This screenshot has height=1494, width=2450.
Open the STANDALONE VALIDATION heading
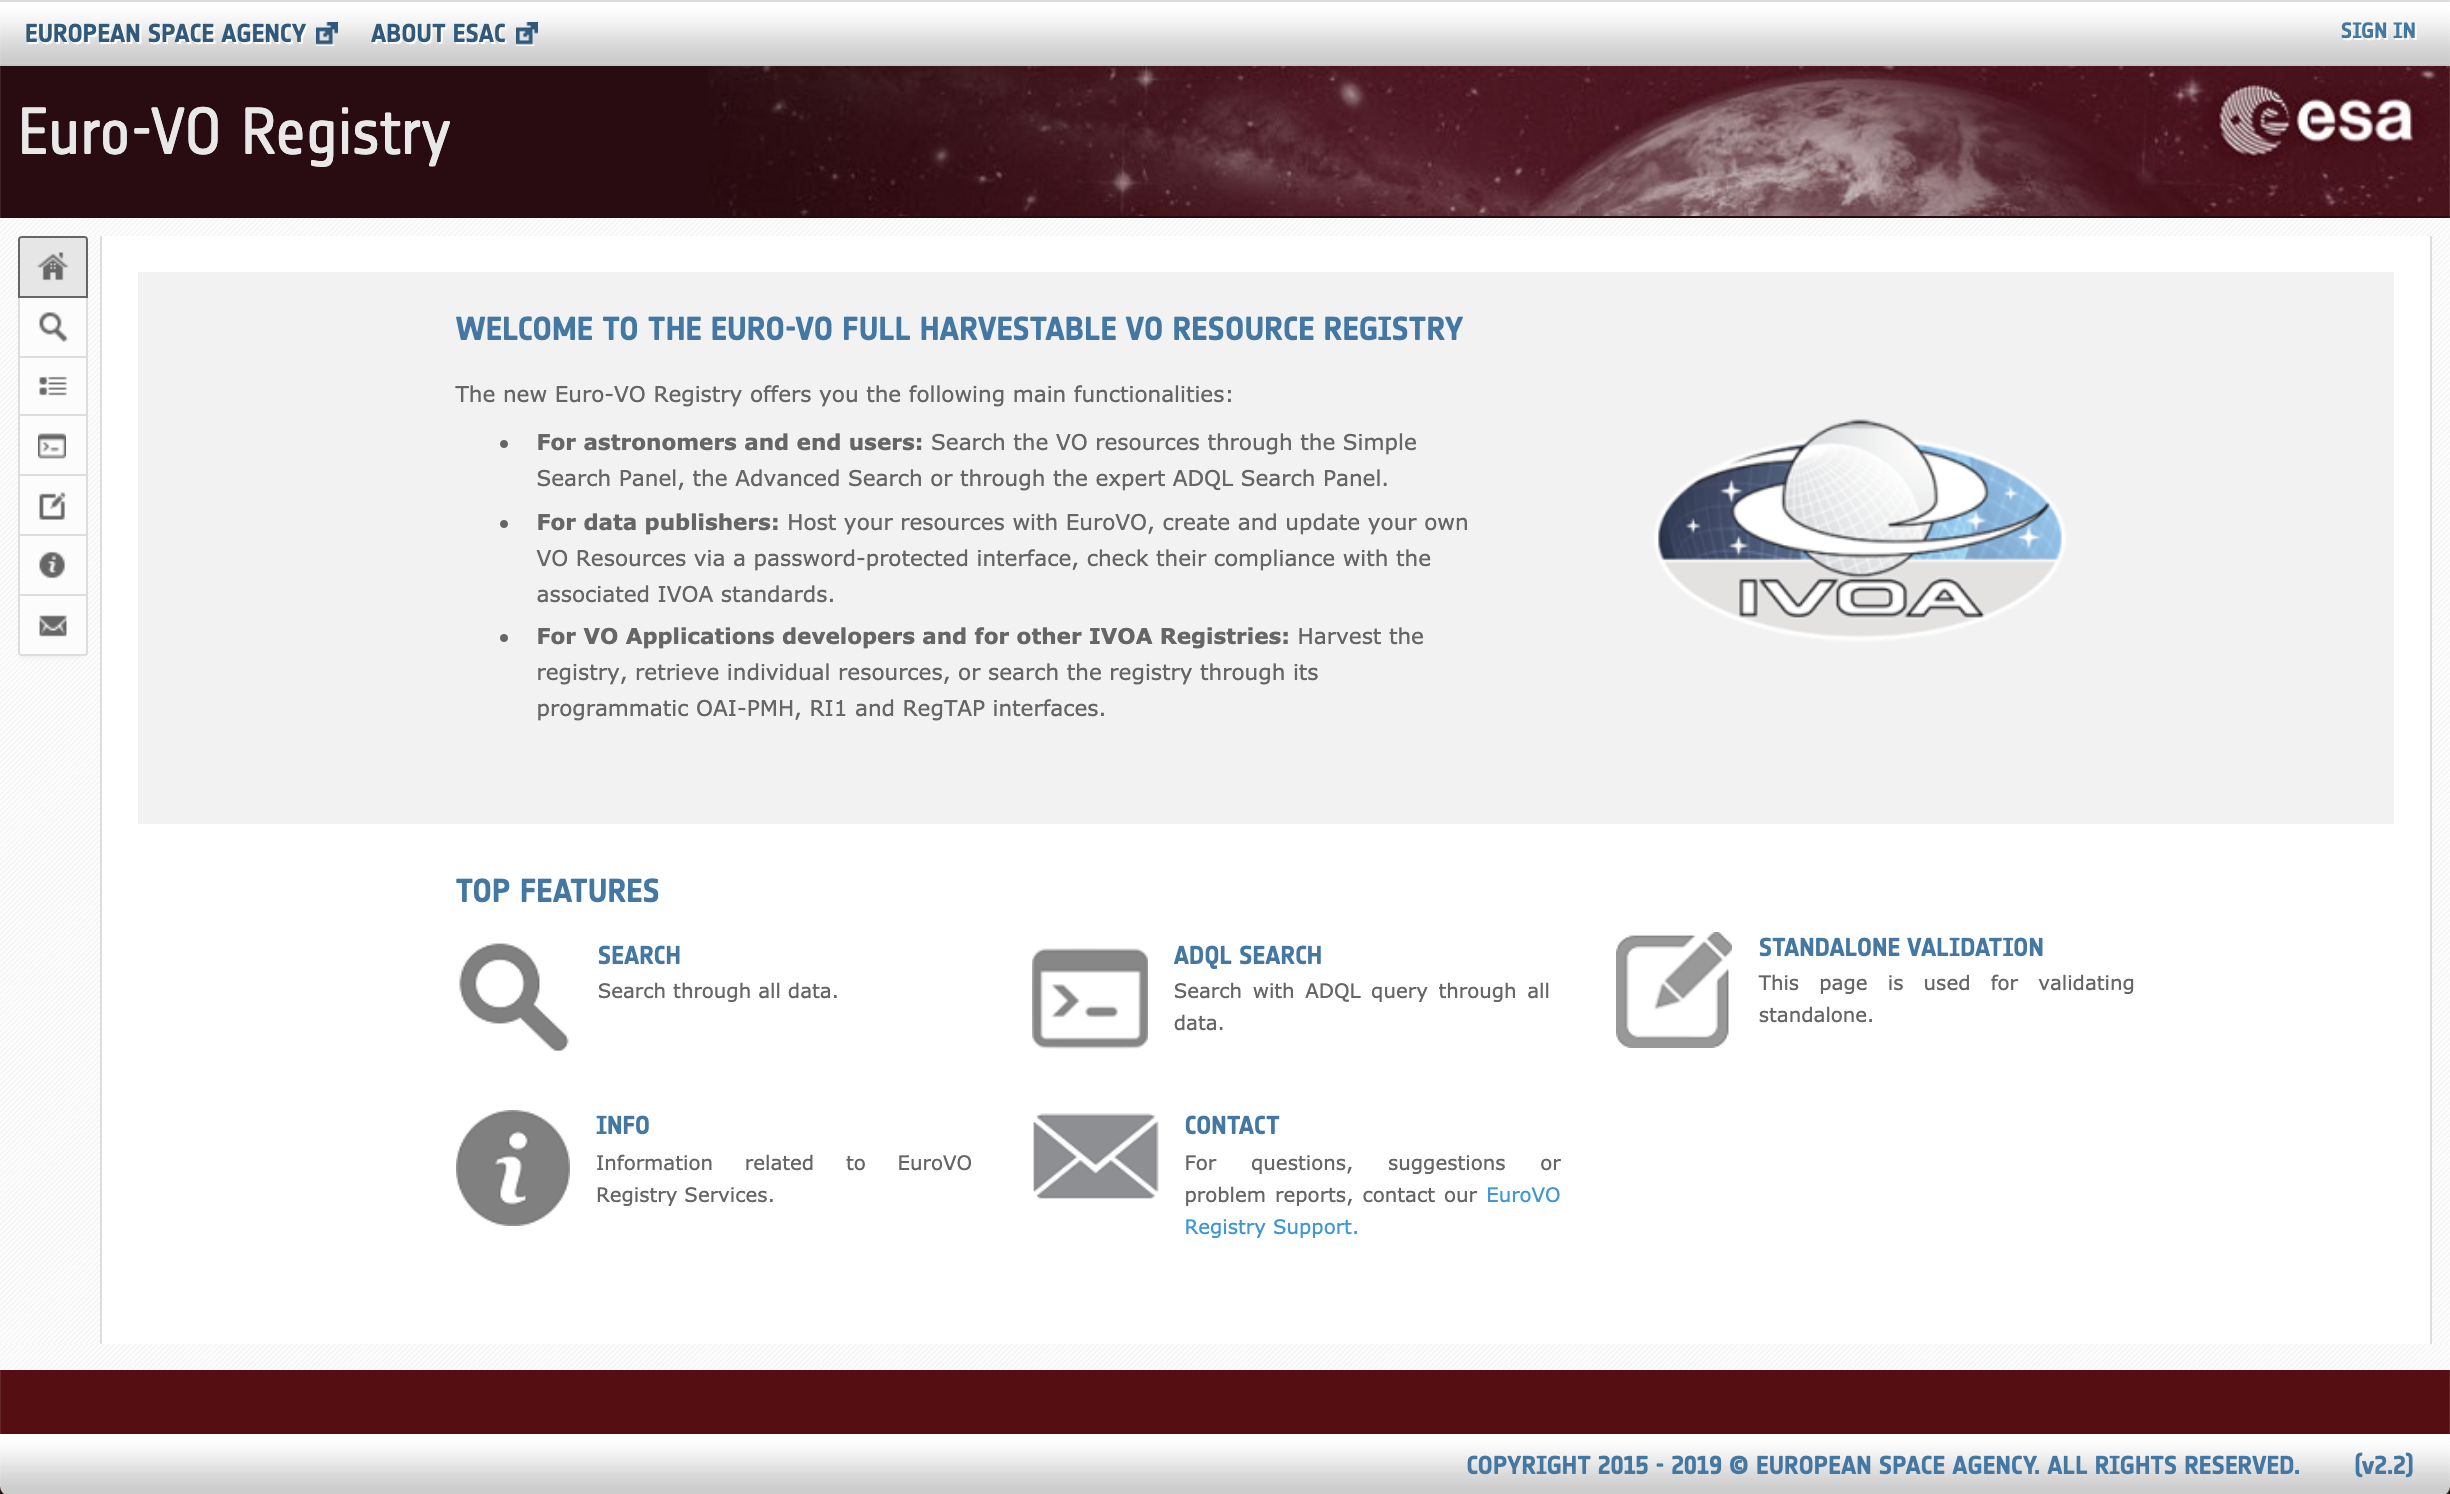click(x=1900, y=947)
